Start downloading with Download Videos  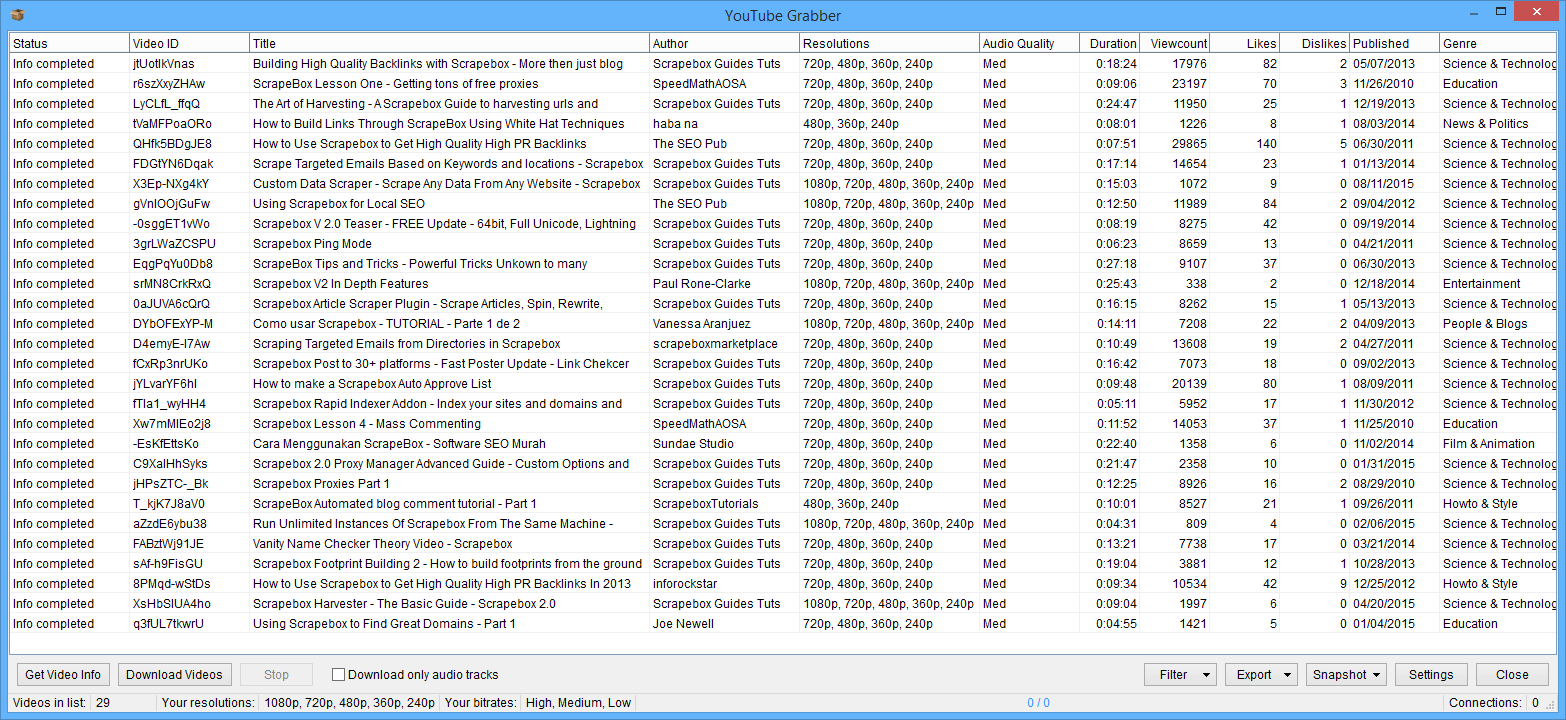(x=174, y=674)
